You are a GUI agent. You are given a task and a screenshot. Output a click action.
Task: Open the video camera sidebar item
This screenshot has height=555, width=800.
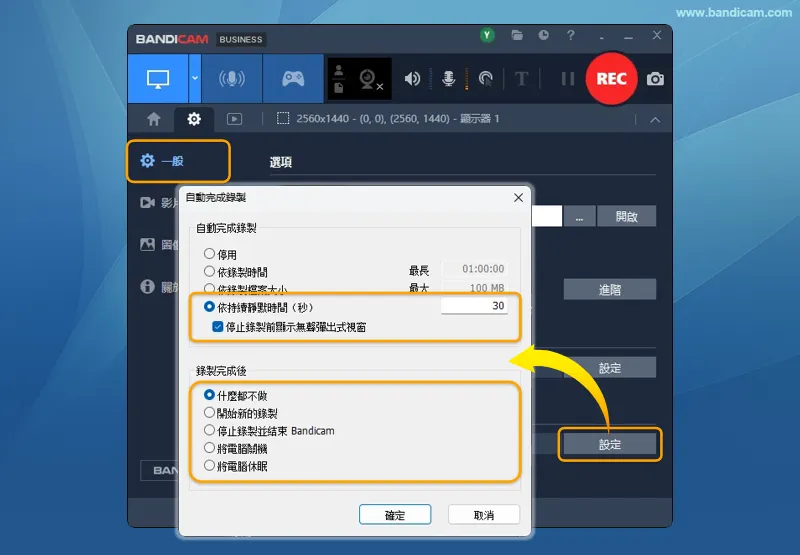(x=159, y=203)
